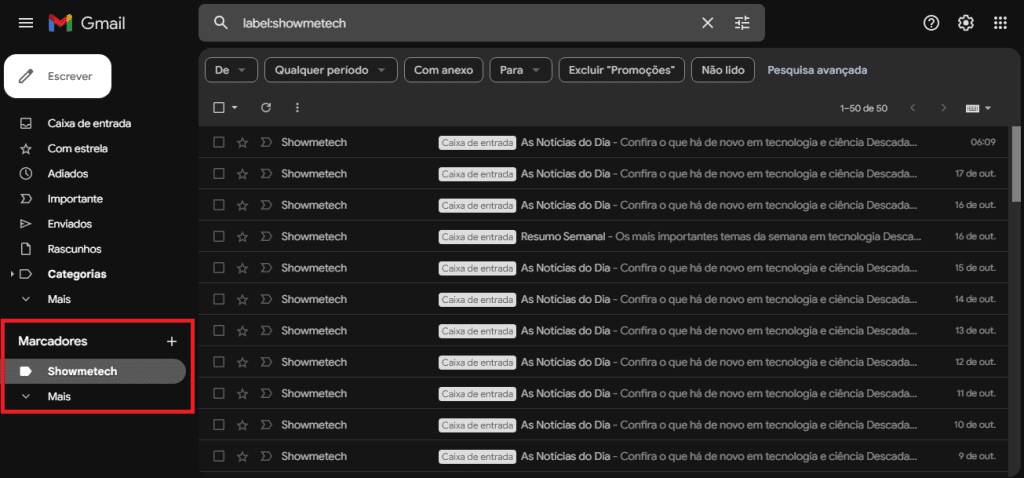1024x478 pixels.
Task: Open Settings gear icon
Action: (965, 24)
